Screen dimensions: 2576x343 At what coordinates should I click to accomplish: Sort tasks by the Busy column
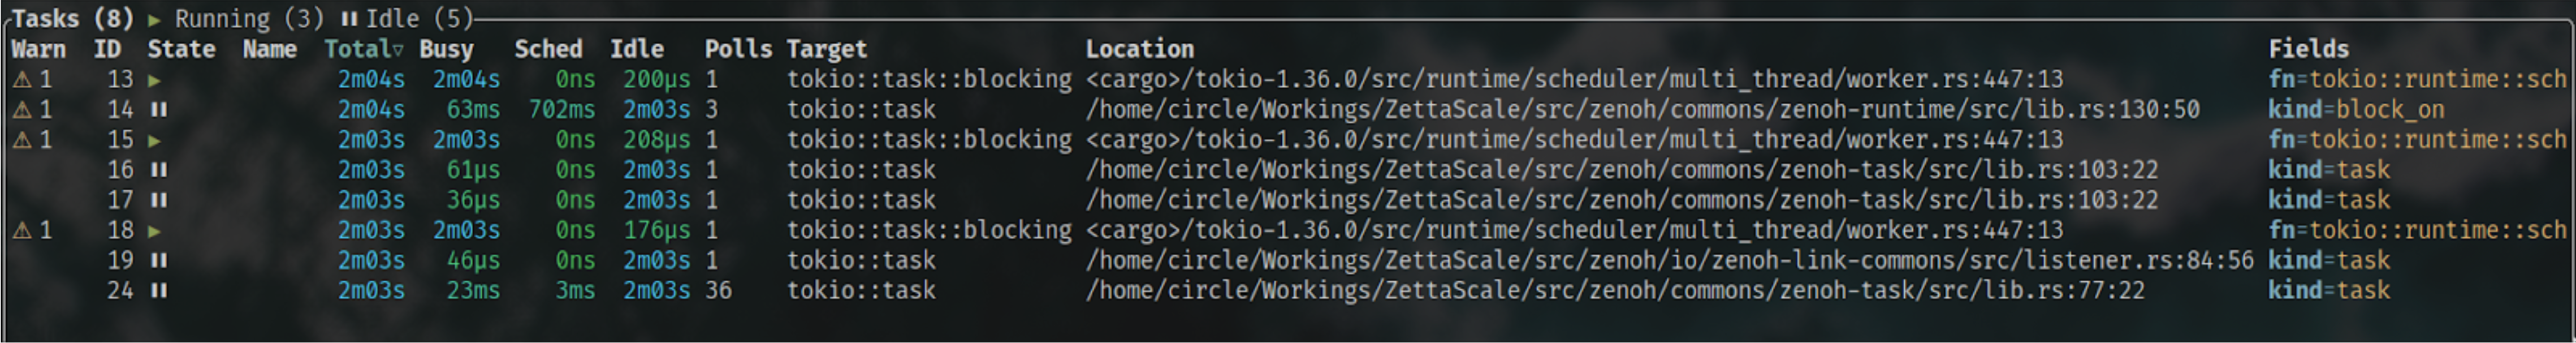click(446, 50)
